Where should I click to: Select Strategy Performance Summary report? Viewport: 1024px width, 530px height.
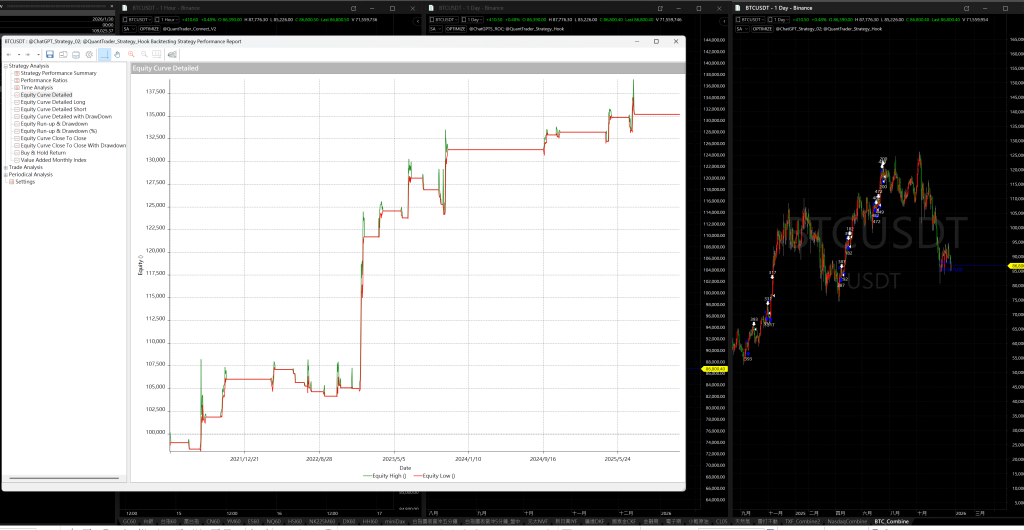(58, 73)
